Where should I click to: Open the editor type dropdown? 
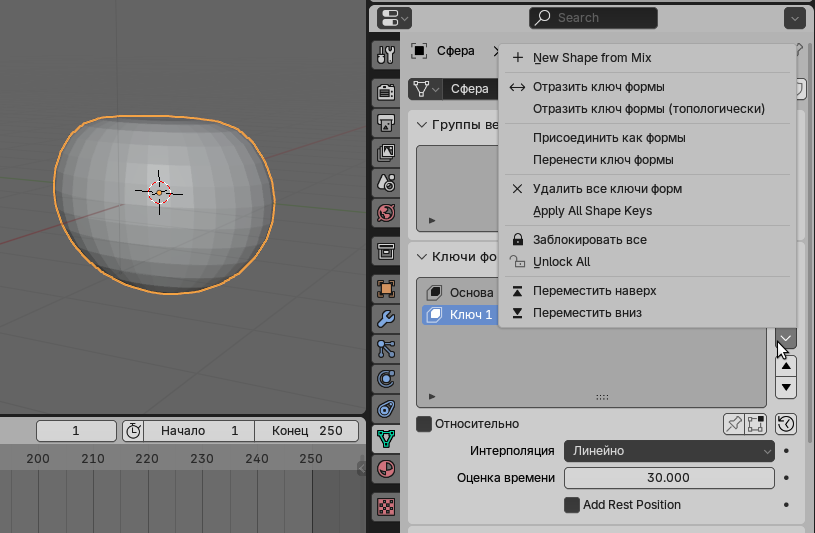pyautogui.click(x=394, y=18)
